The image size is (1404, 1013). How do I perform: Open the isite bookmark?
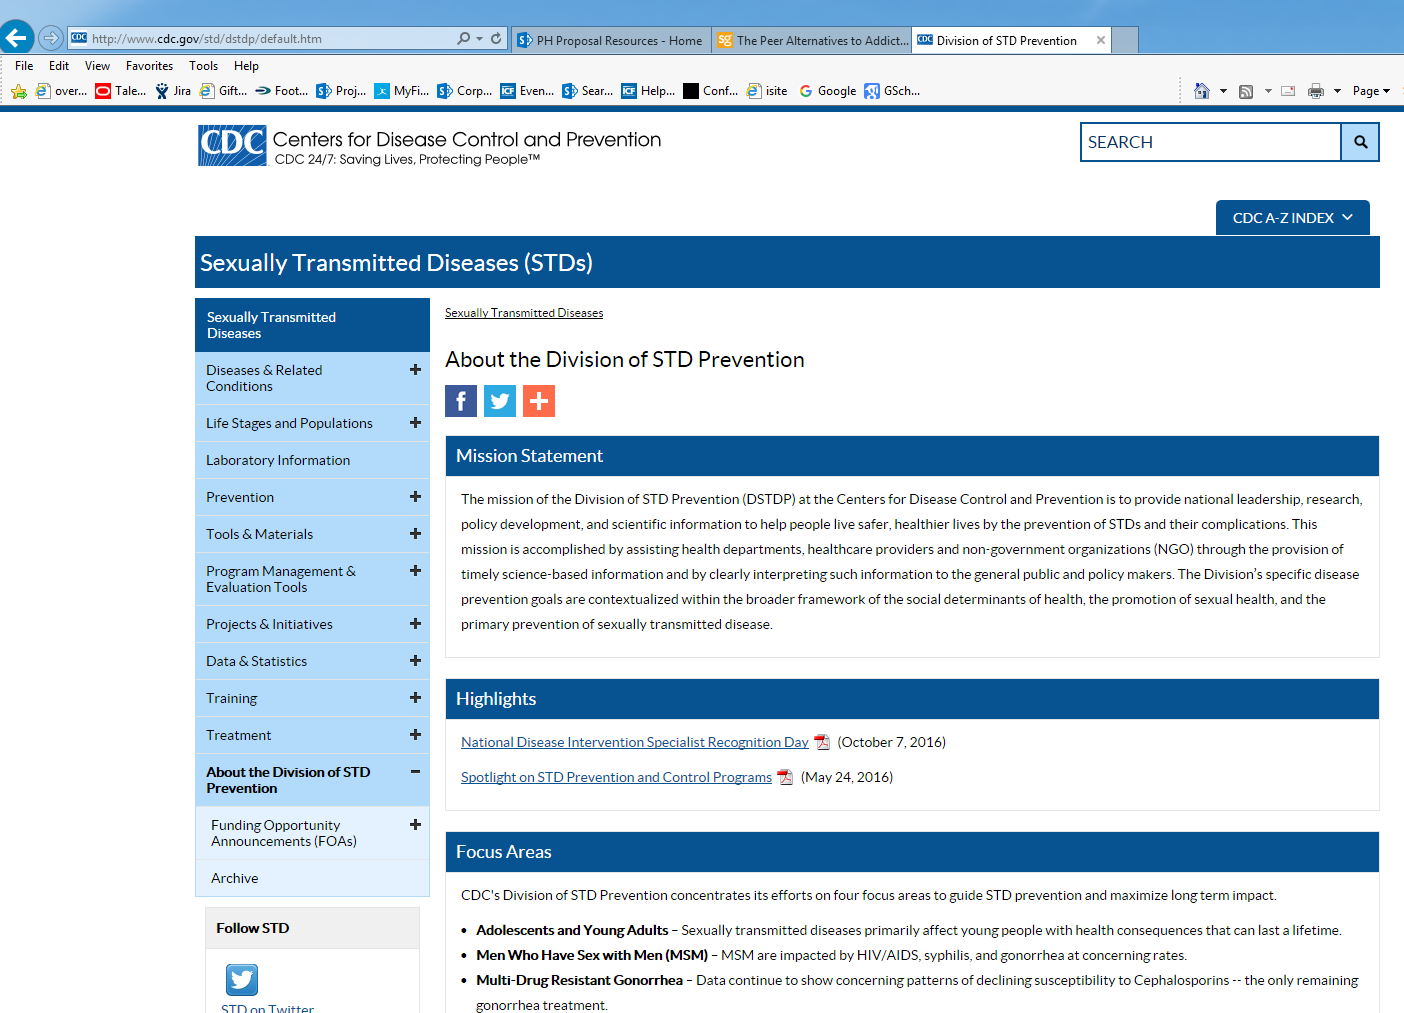click(x=767, y=91)
